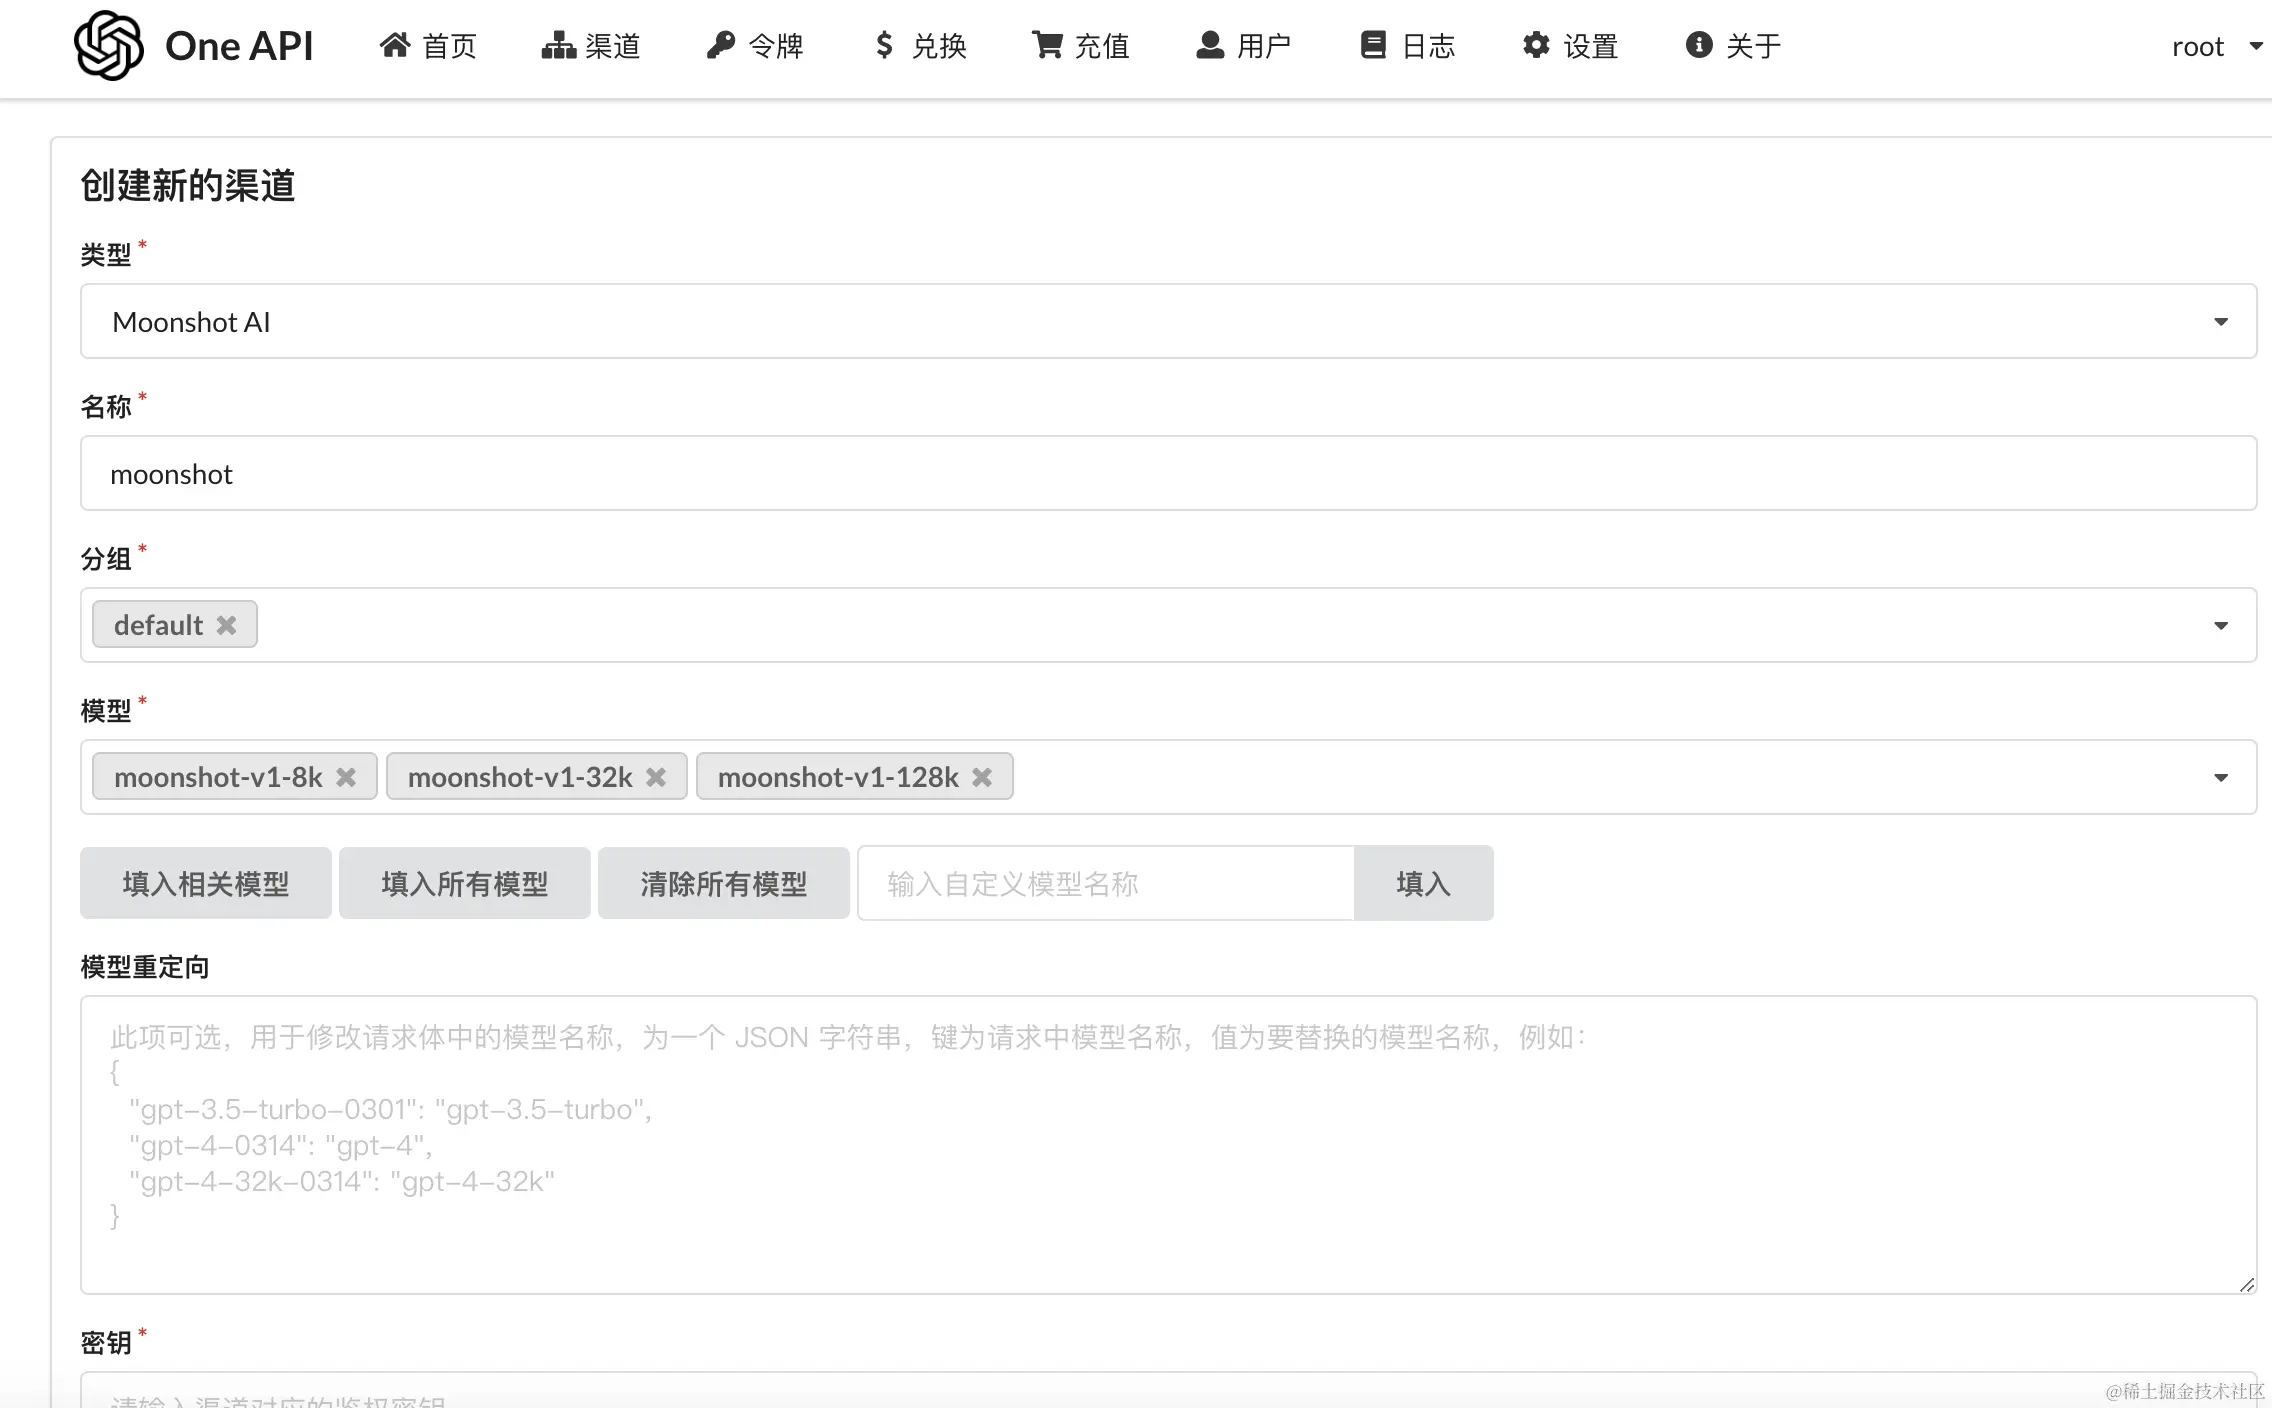Expand the 模型 dropdown arrow
2272x1408 pixels.
(2221, 778)
